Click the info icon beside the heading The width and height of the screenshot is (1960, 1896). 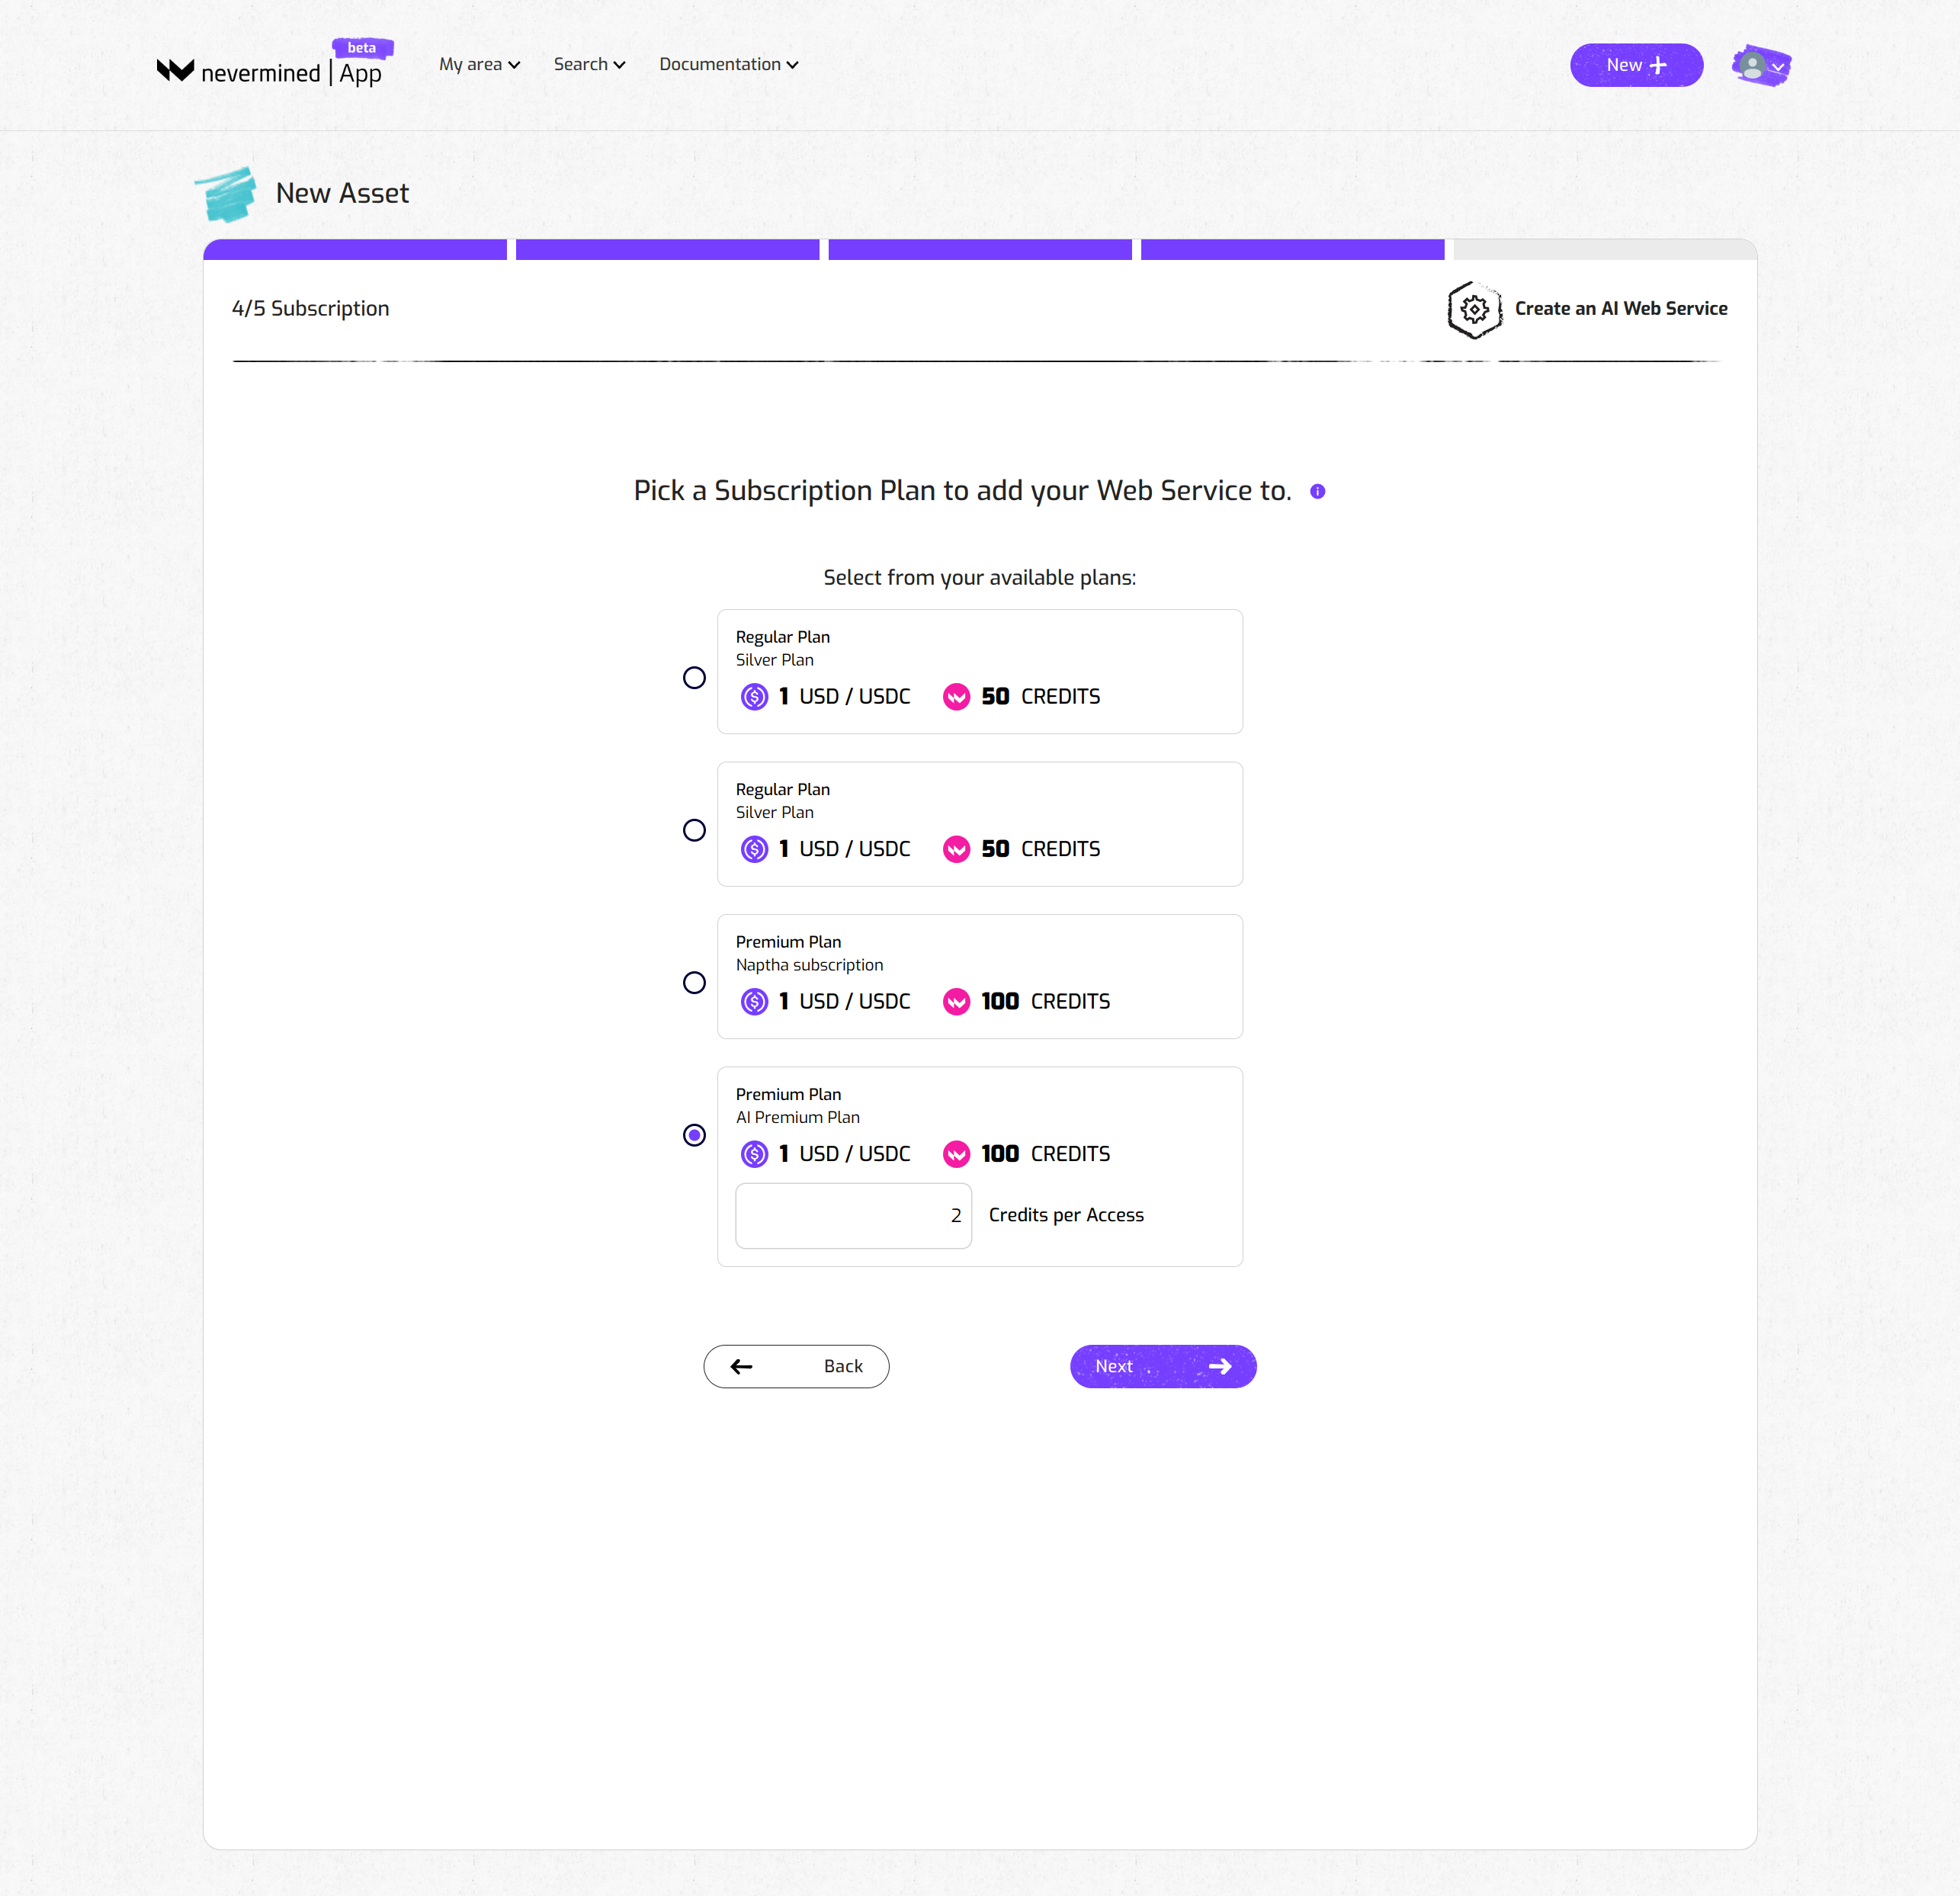[x=1318, y=491]
